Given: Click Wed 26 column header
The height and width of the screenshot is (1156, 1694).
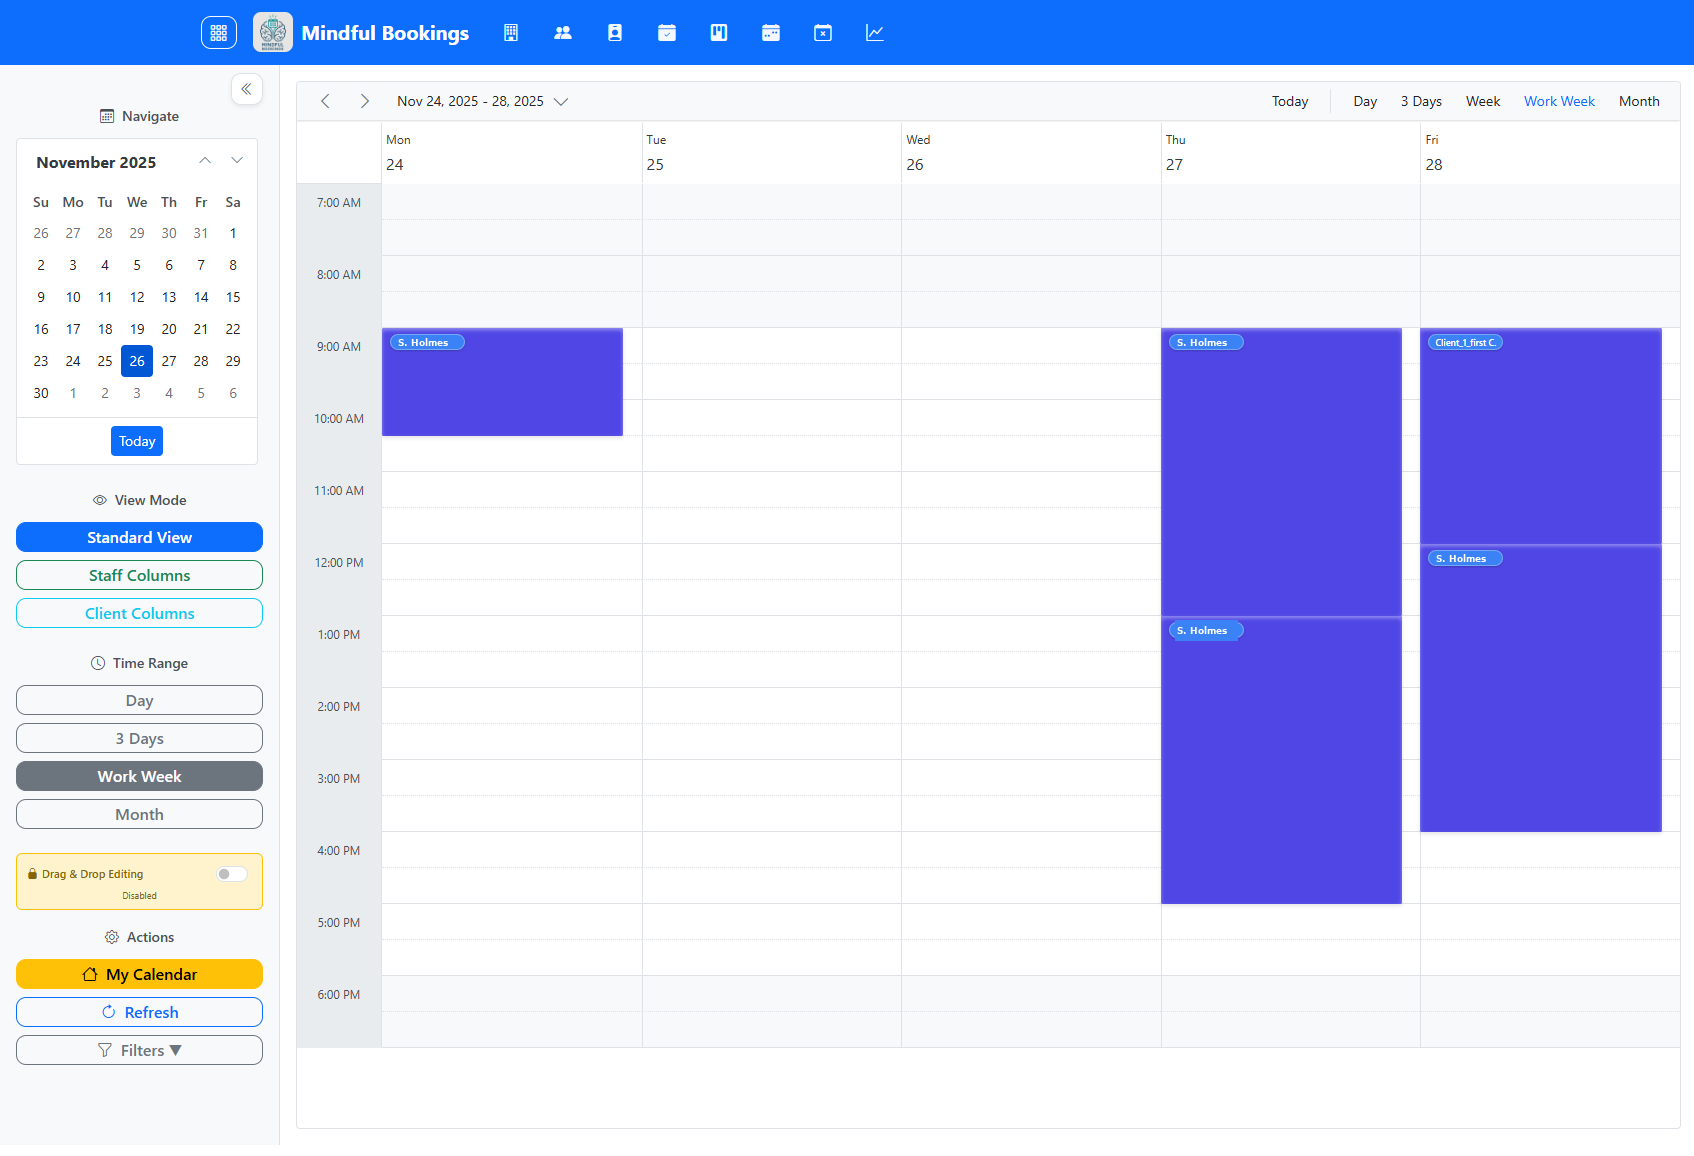Looking at the screenshot, I should (1031, 153).
